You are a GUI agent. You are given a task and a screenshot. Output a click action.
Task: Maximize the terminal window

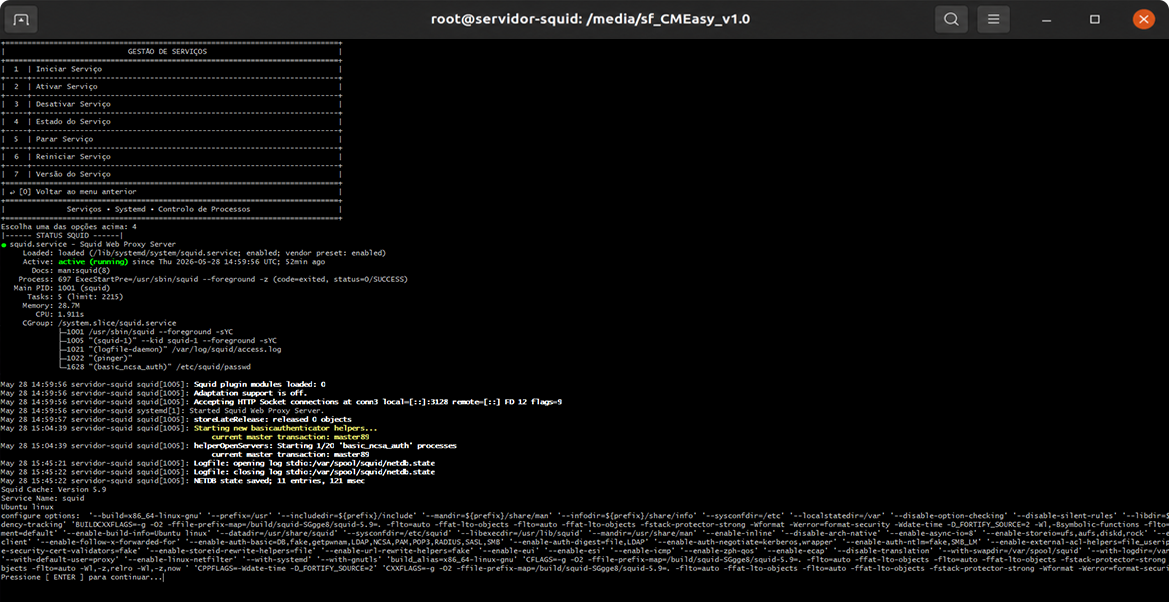(x=1095, y=19)
